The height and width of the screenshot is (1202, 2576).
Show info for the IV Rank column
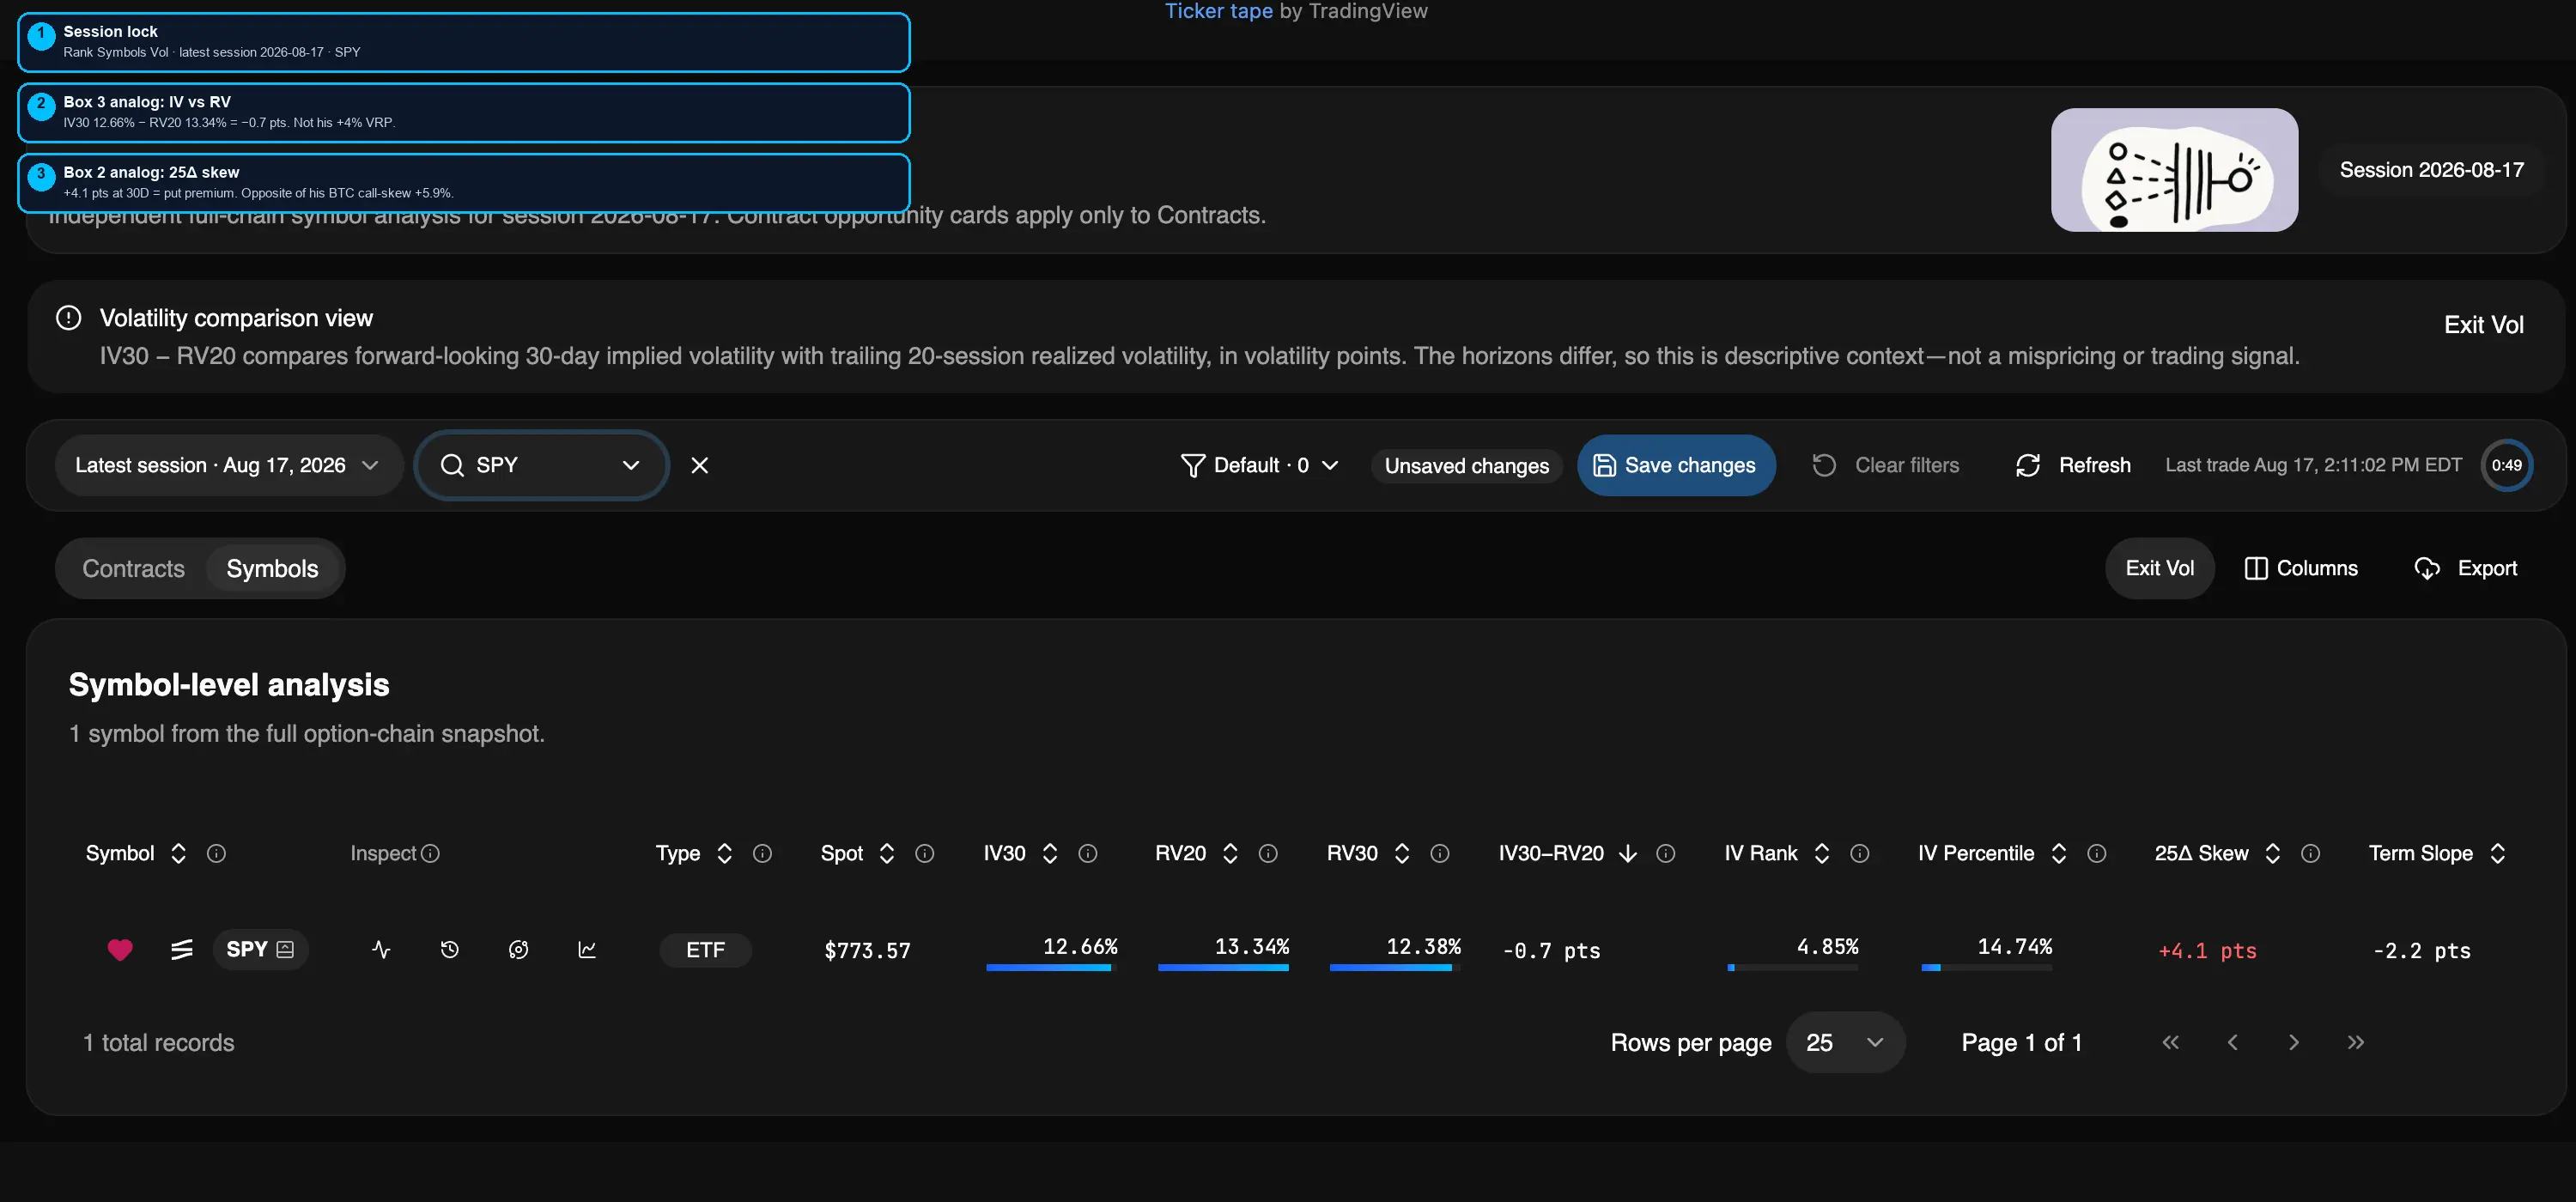tap(1860, 853)
